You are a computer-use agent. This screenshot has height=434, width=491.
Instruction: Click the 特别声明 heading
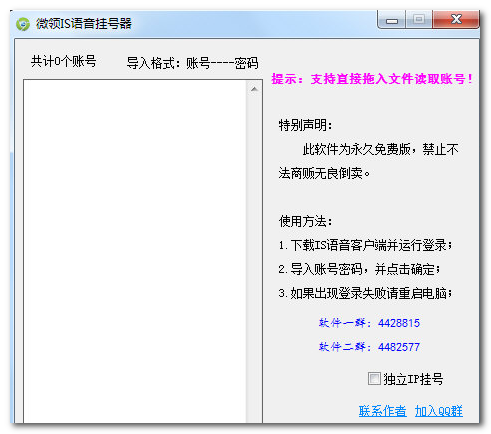coord(305,125)
